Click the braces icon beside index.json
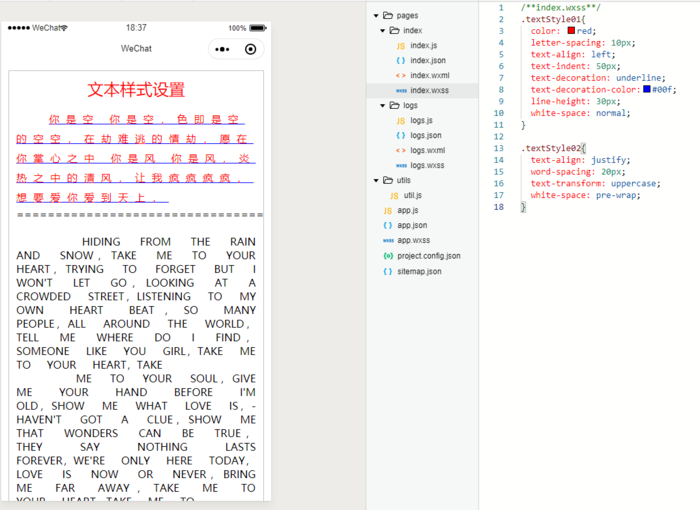 400,60
